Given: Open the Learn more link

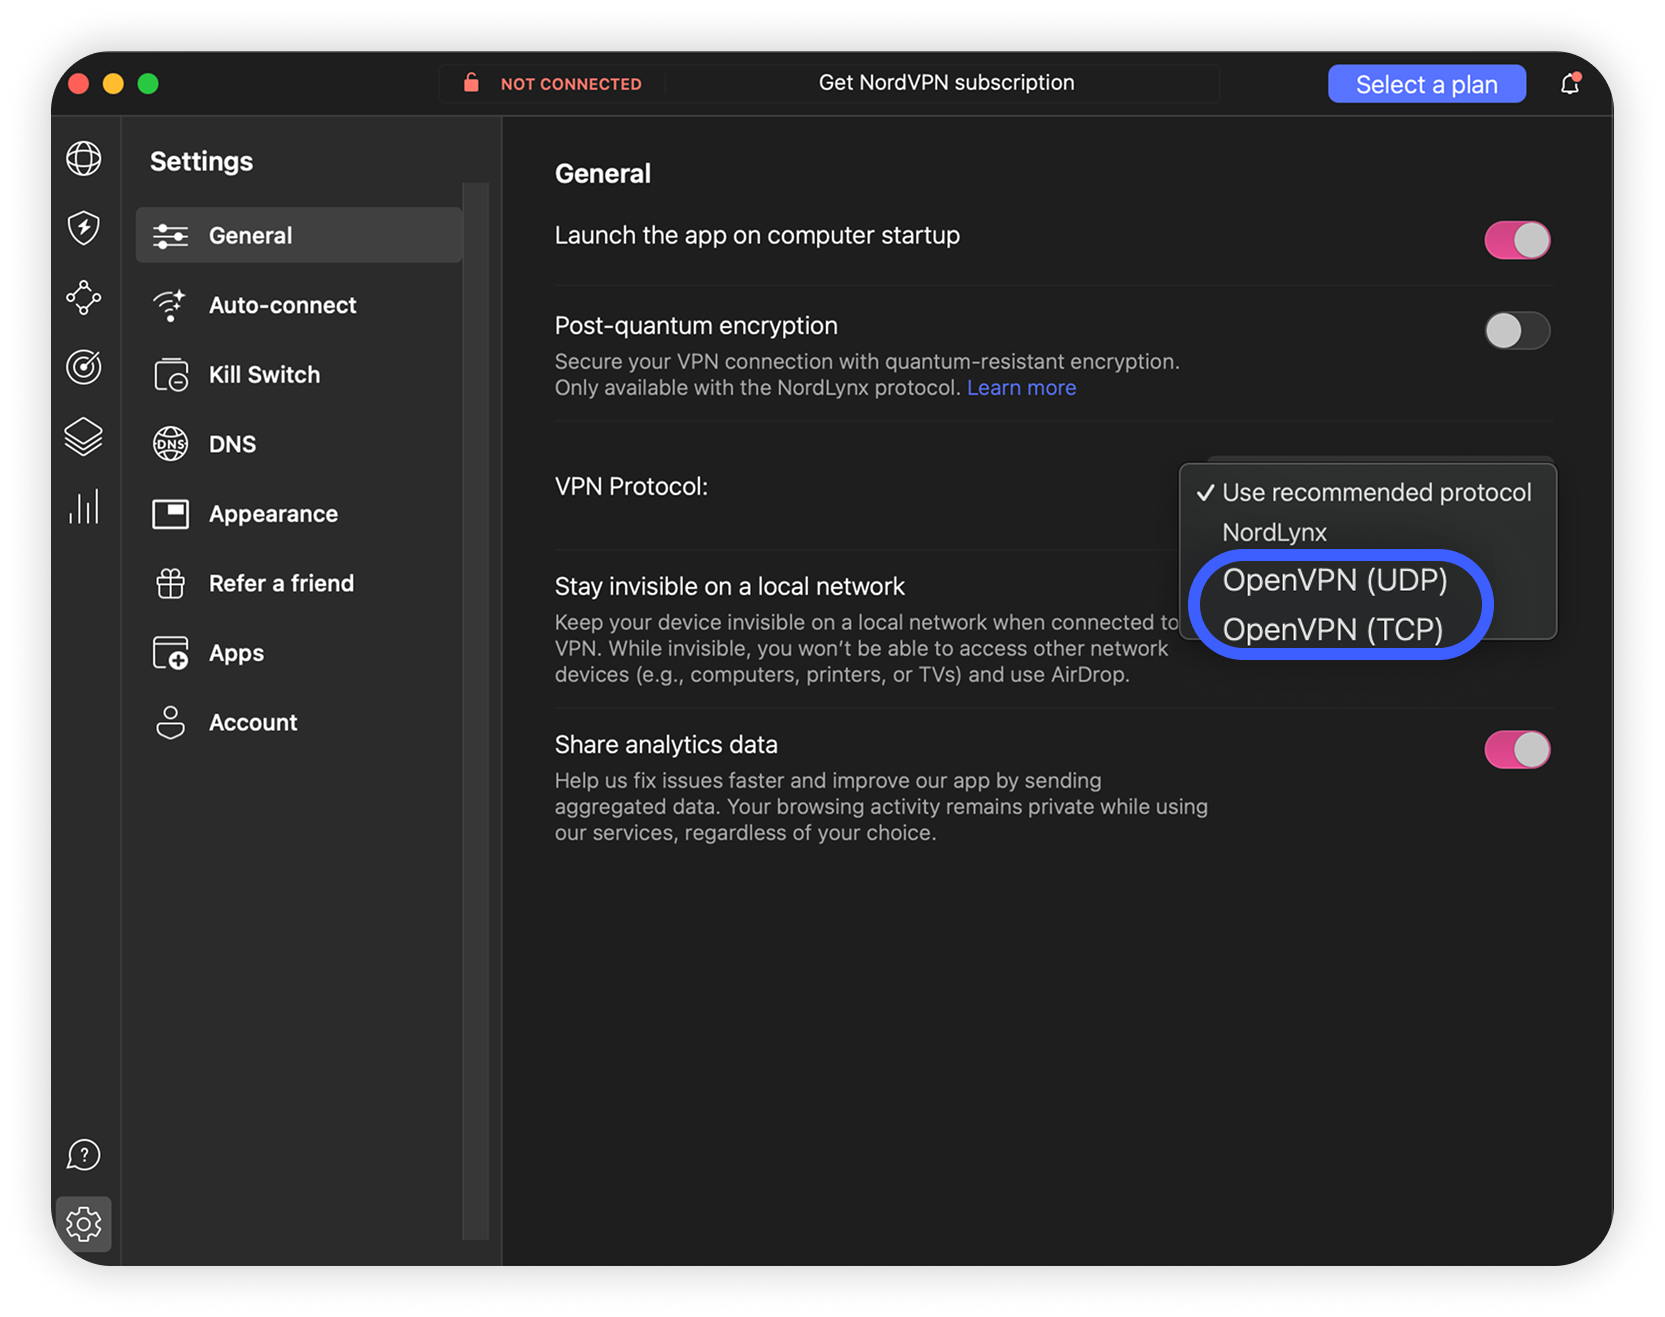Looking at the screenshot, I should 1021,388.
